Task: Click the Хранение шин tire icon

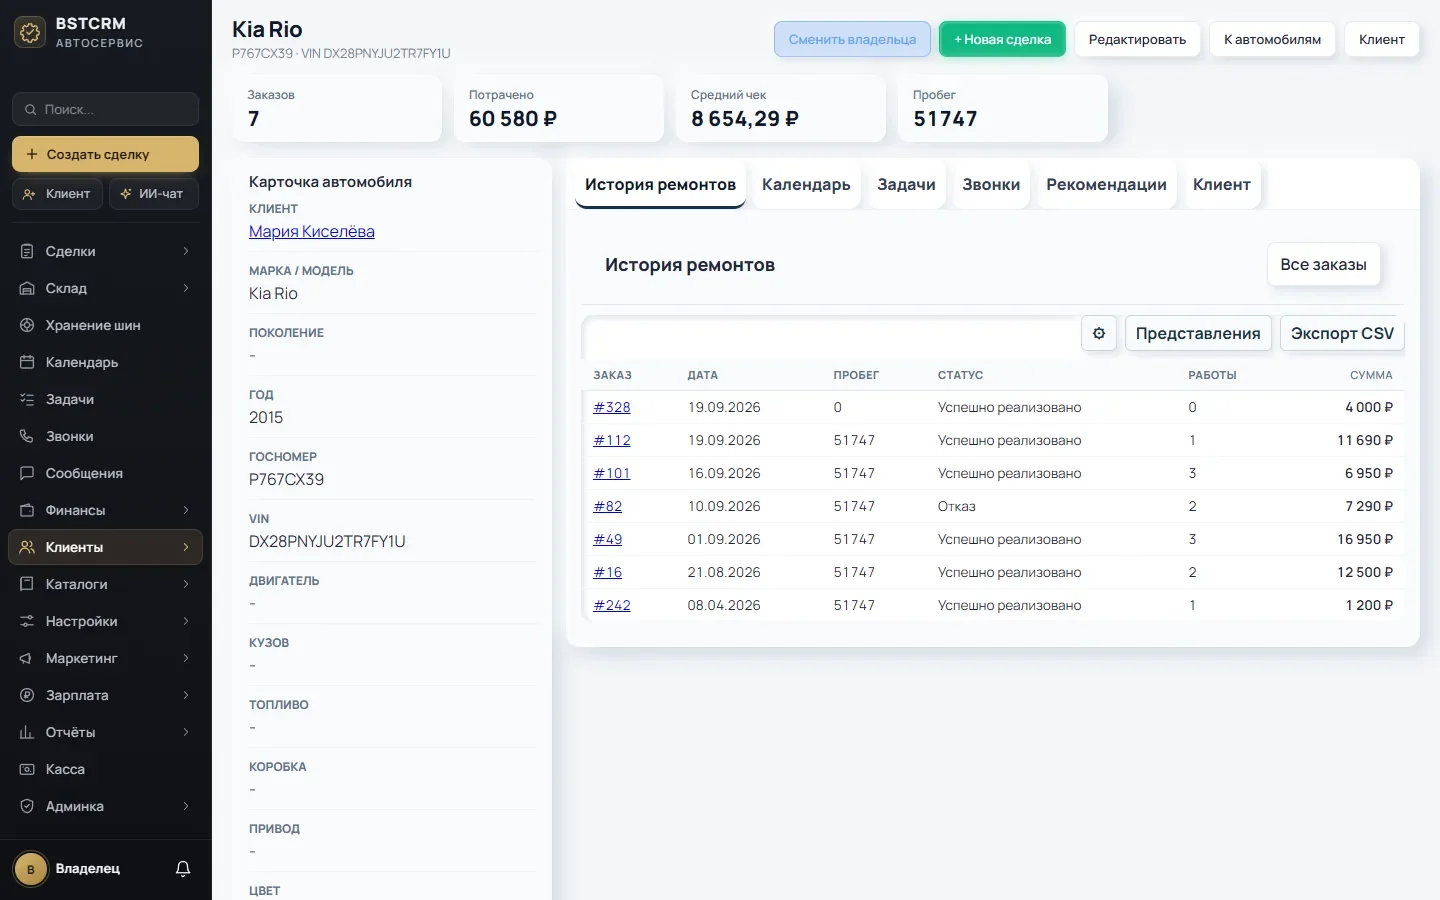Action: coord(27,325)
